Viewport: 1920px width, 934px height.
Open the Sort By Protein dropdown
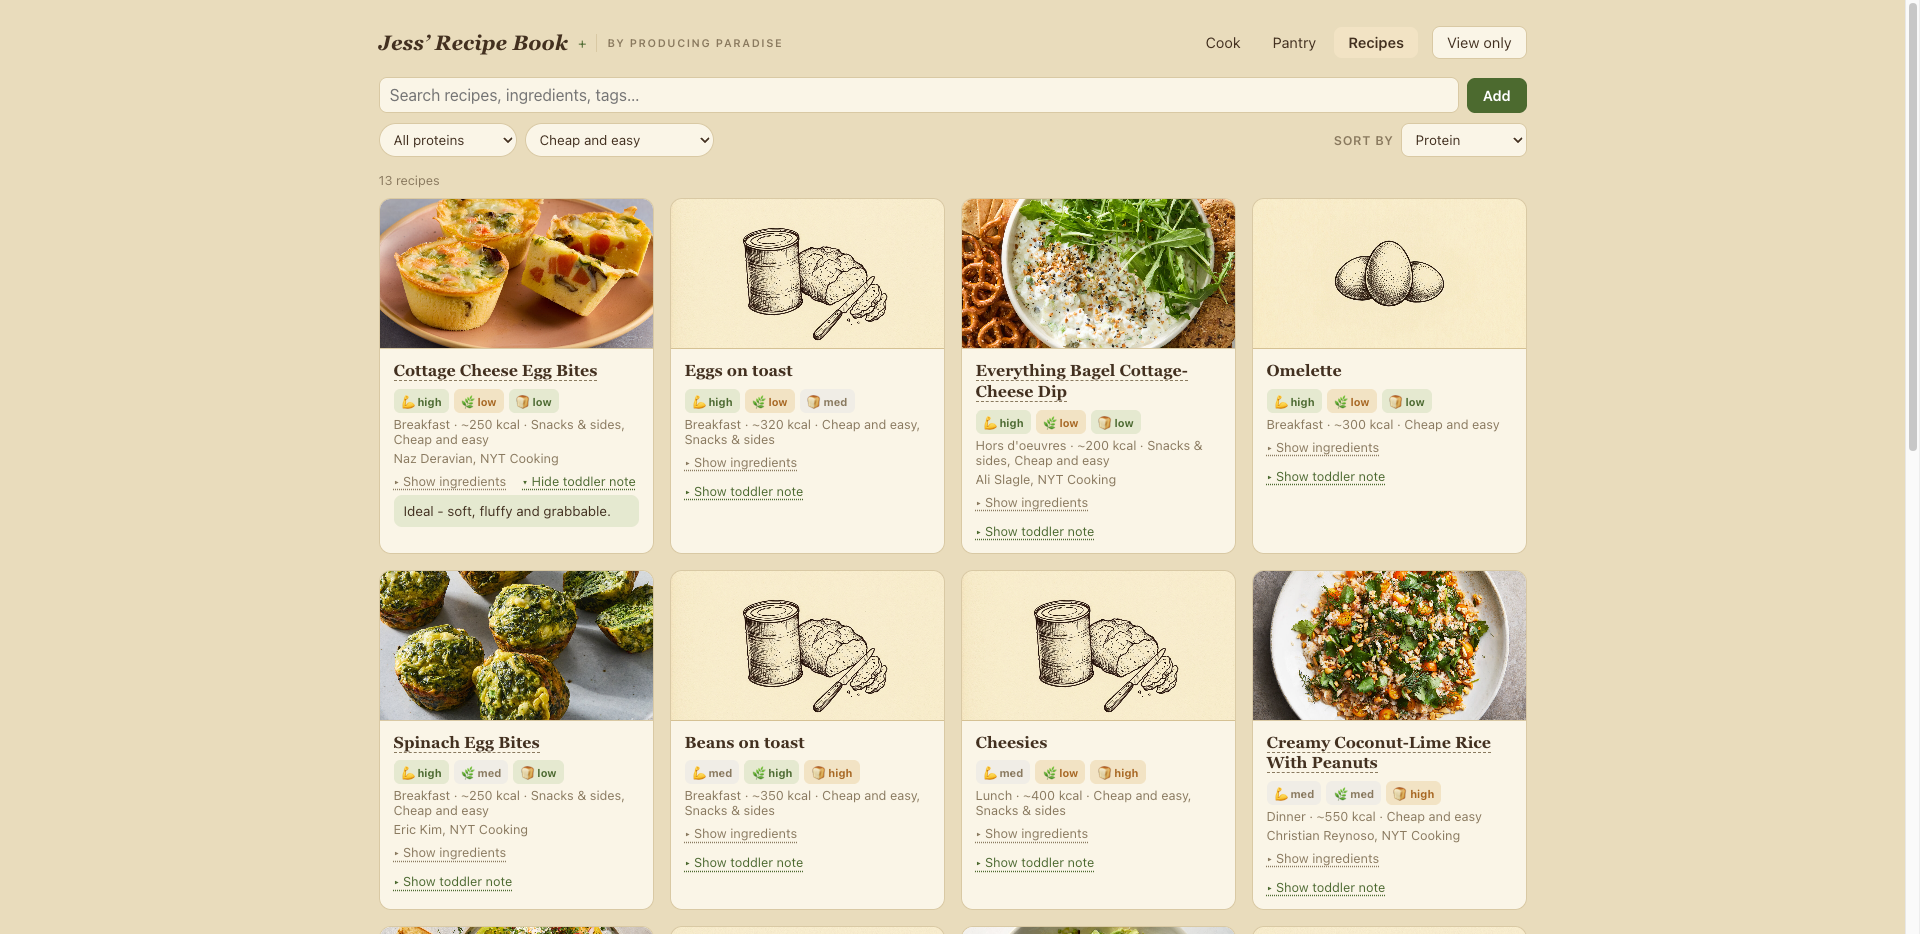1463,140
